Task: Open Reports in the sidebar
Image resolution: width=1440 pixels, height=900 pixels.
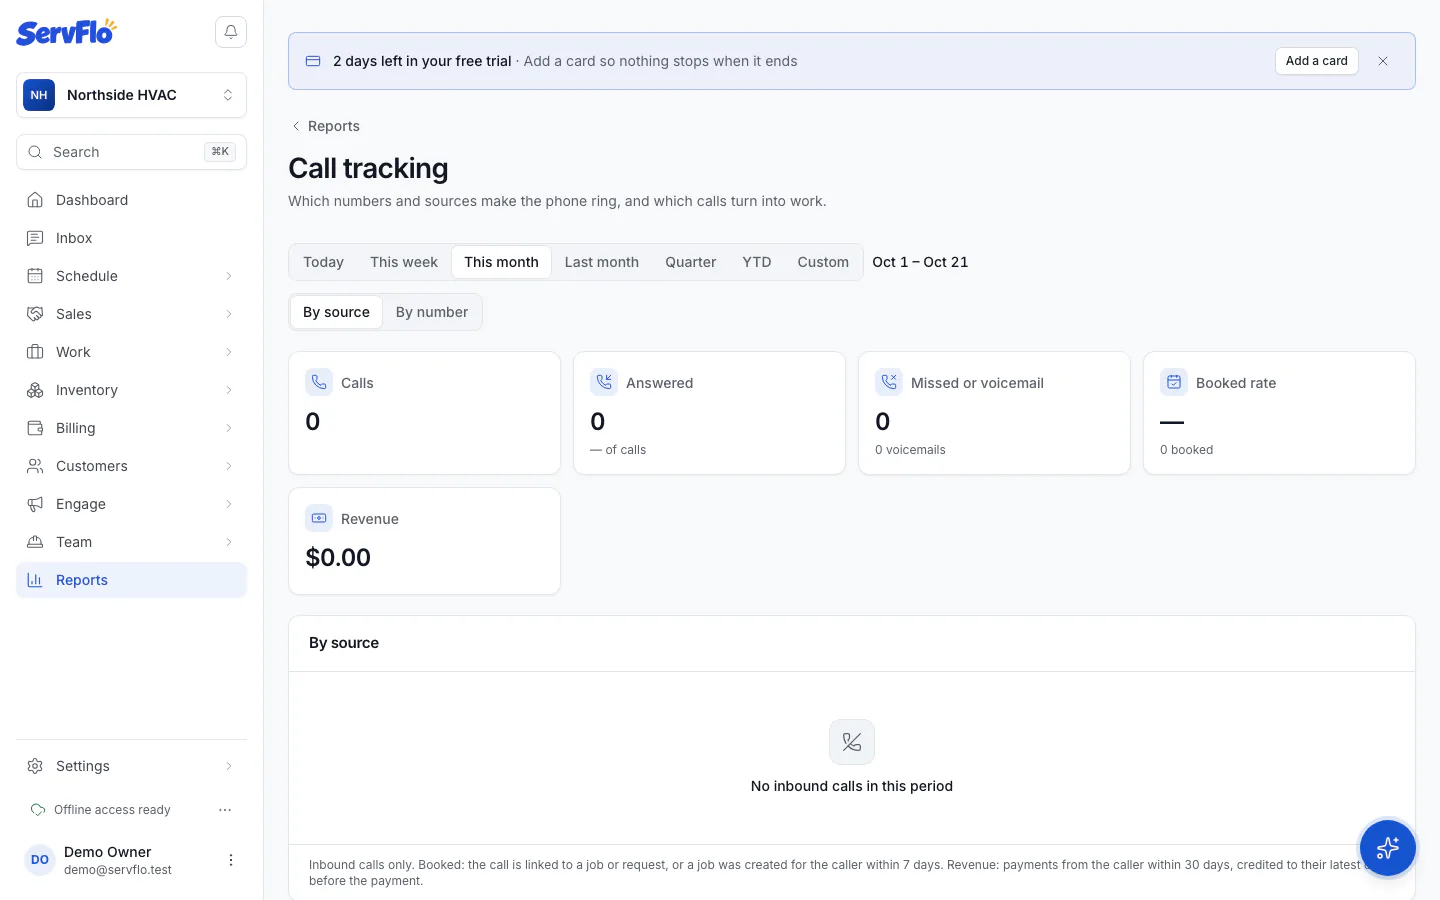Action: coord(131,580)
